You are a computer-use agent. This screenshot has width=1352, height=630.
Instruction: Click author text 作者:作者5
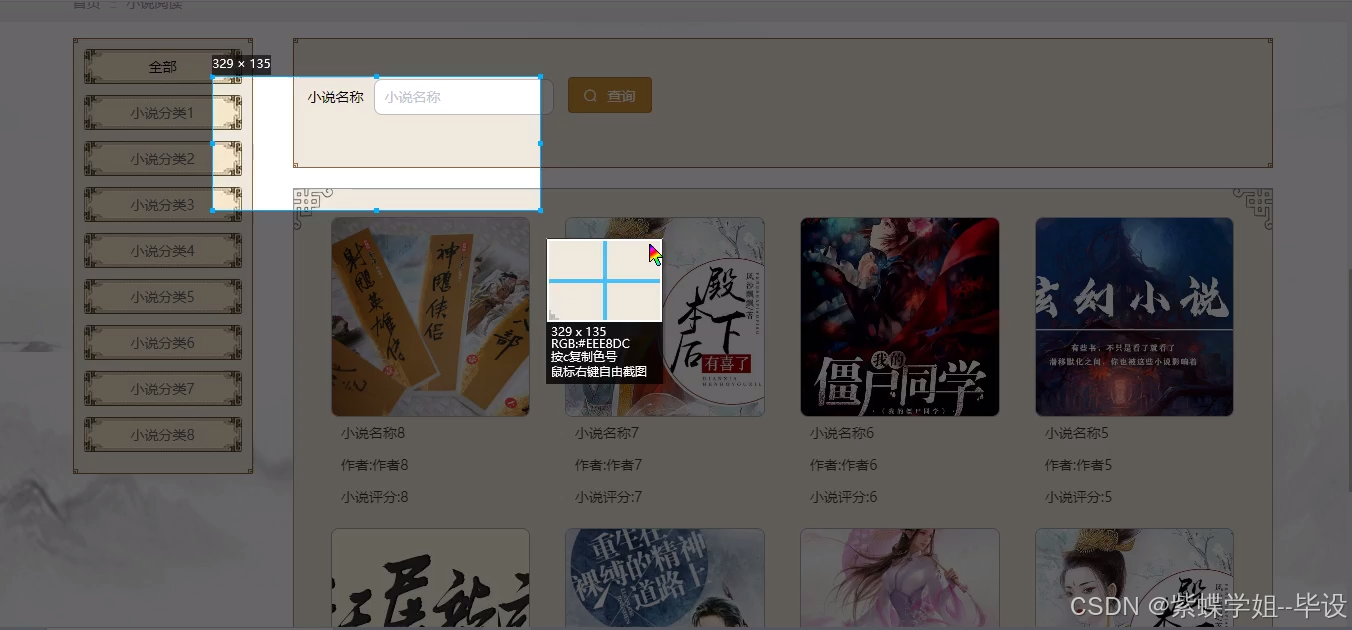pos(1078,465)
